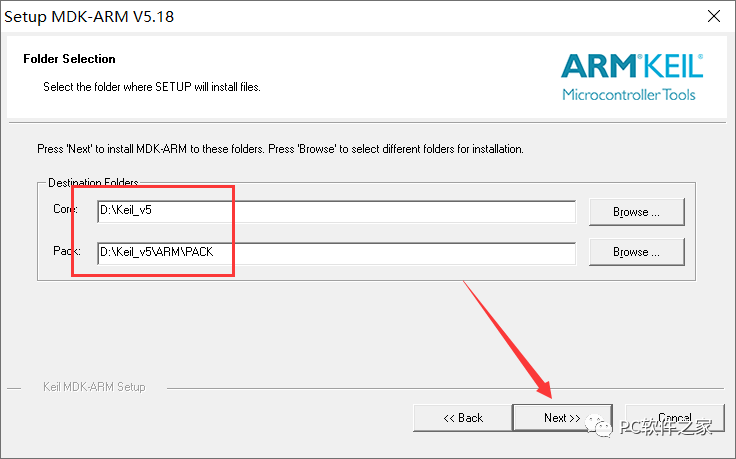This screenshot has width=736, height=459.
Task: Focus the Pack path field D:\Keil_v5\ARM\PACK
Action: coord(337,253)
